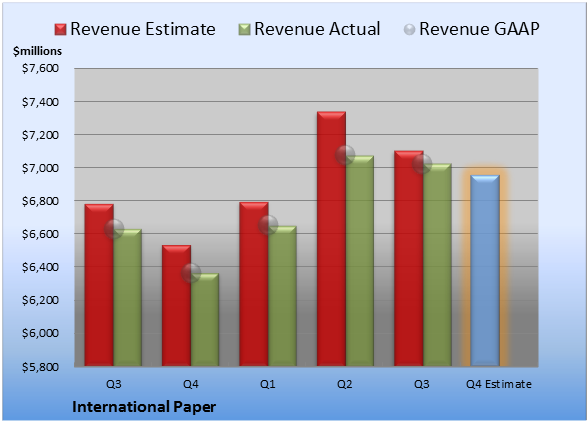Click the '$7,400' axis value

point(40,102)
